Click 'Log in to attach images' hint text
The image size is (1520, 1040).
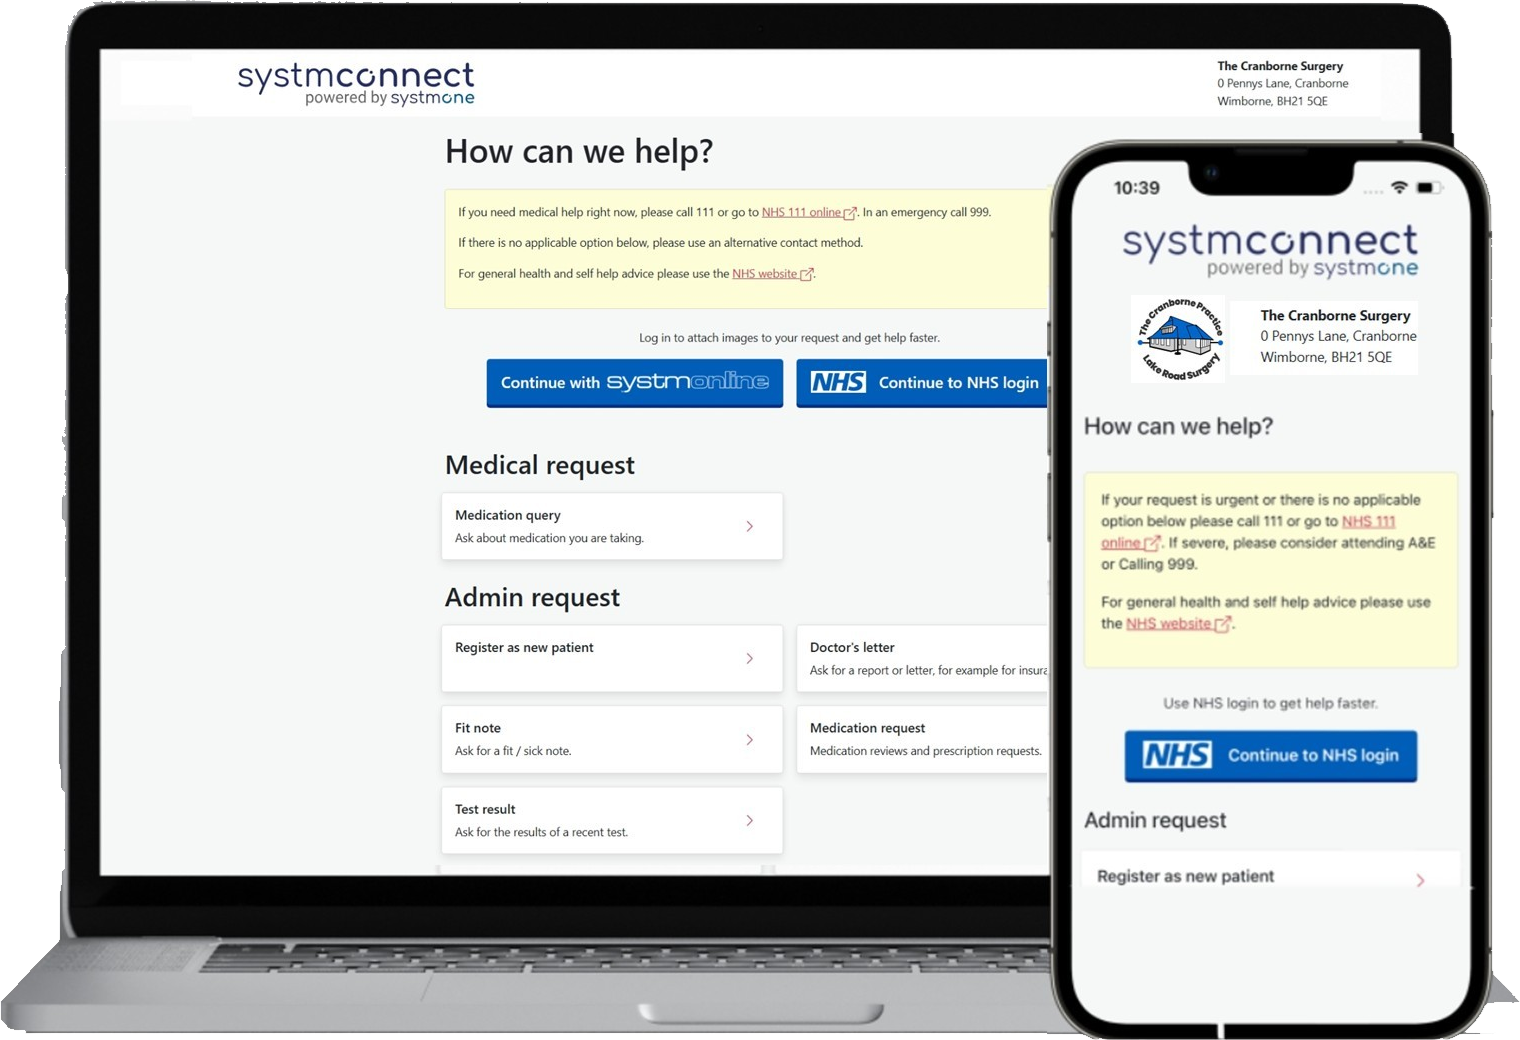point(789,338)
